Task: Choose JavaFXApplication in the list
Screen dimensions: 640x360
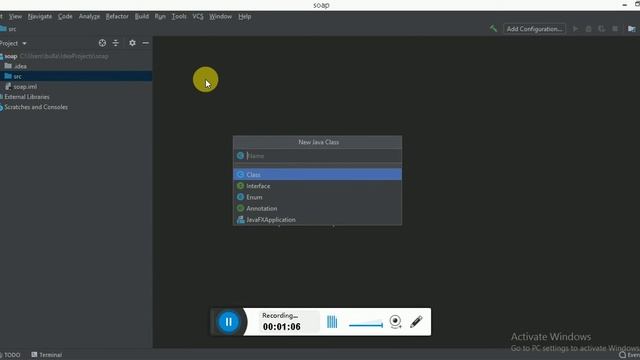Action: point(317,220)
